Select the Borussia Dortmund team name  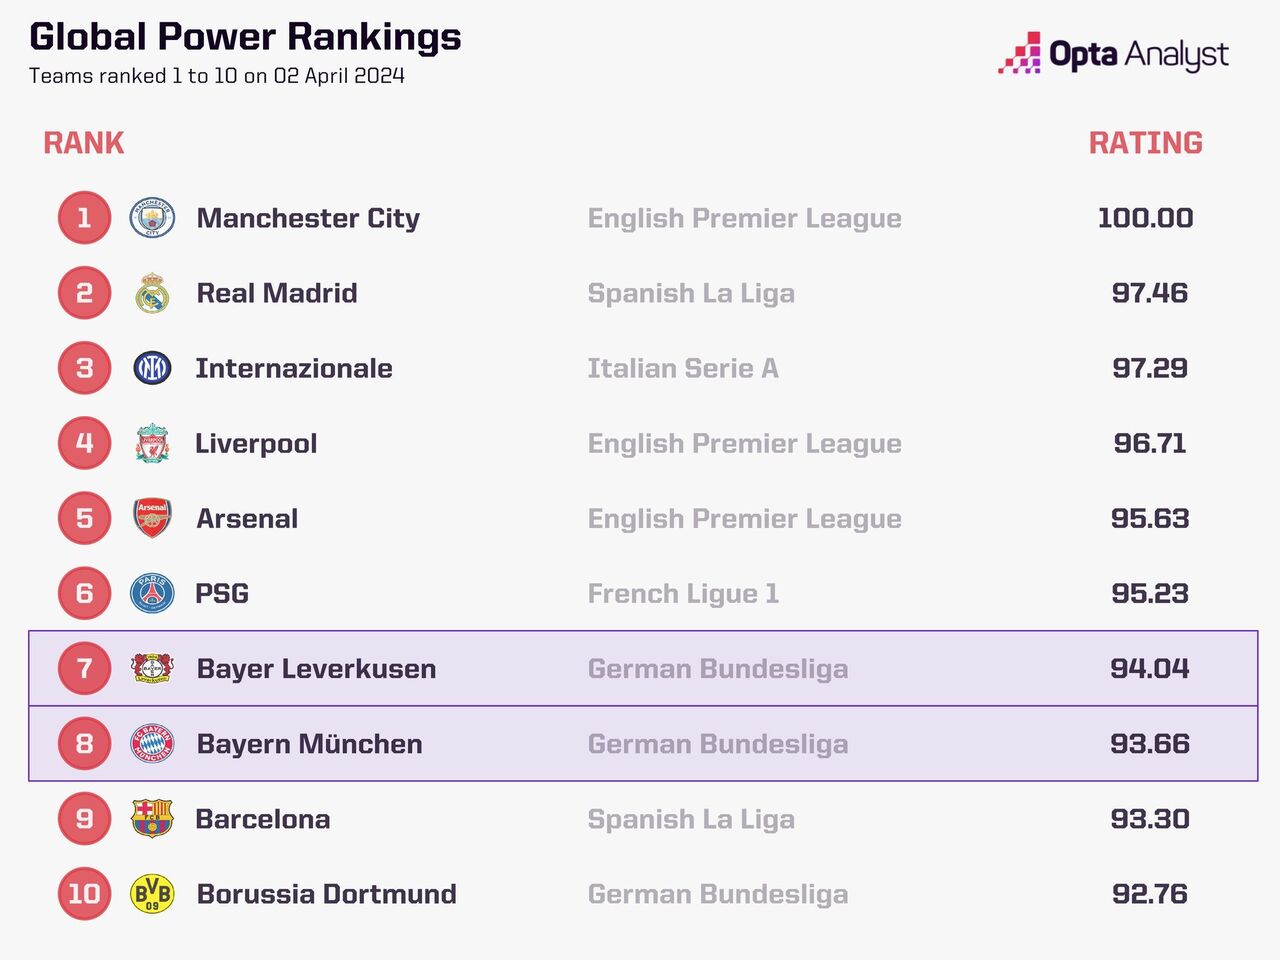(x=326, y=894)
